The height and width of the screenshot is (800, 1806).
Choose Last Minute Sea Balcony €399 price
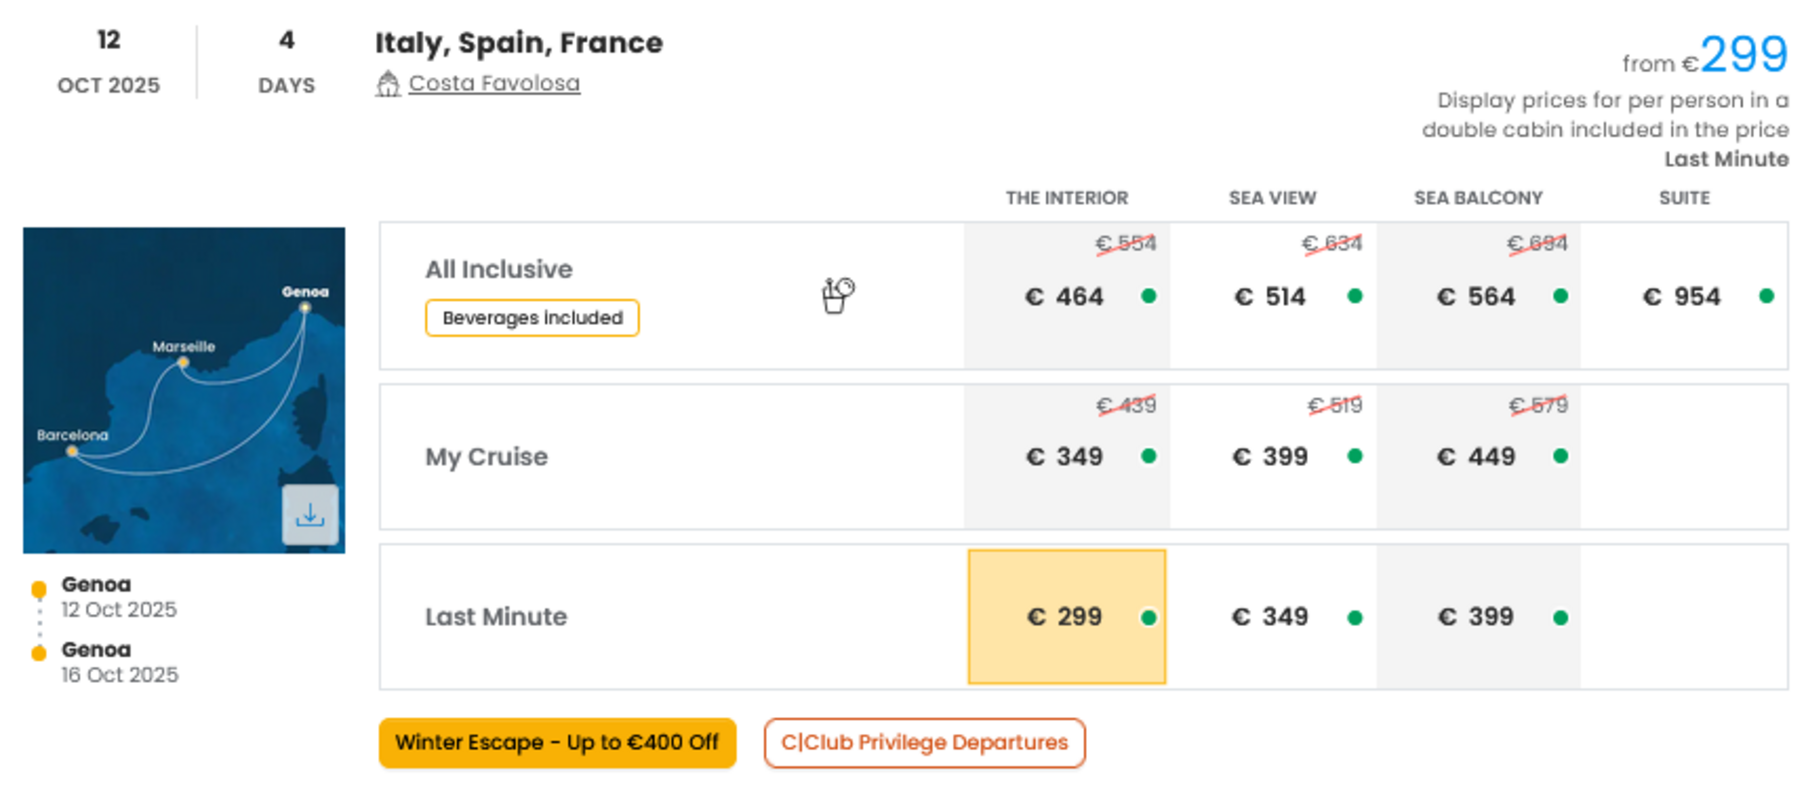[x=1479, y=617]
